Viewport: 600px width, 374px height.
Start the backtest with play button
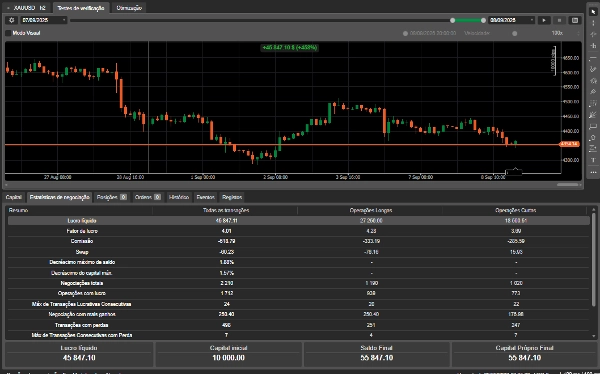[x=544, y=20]
